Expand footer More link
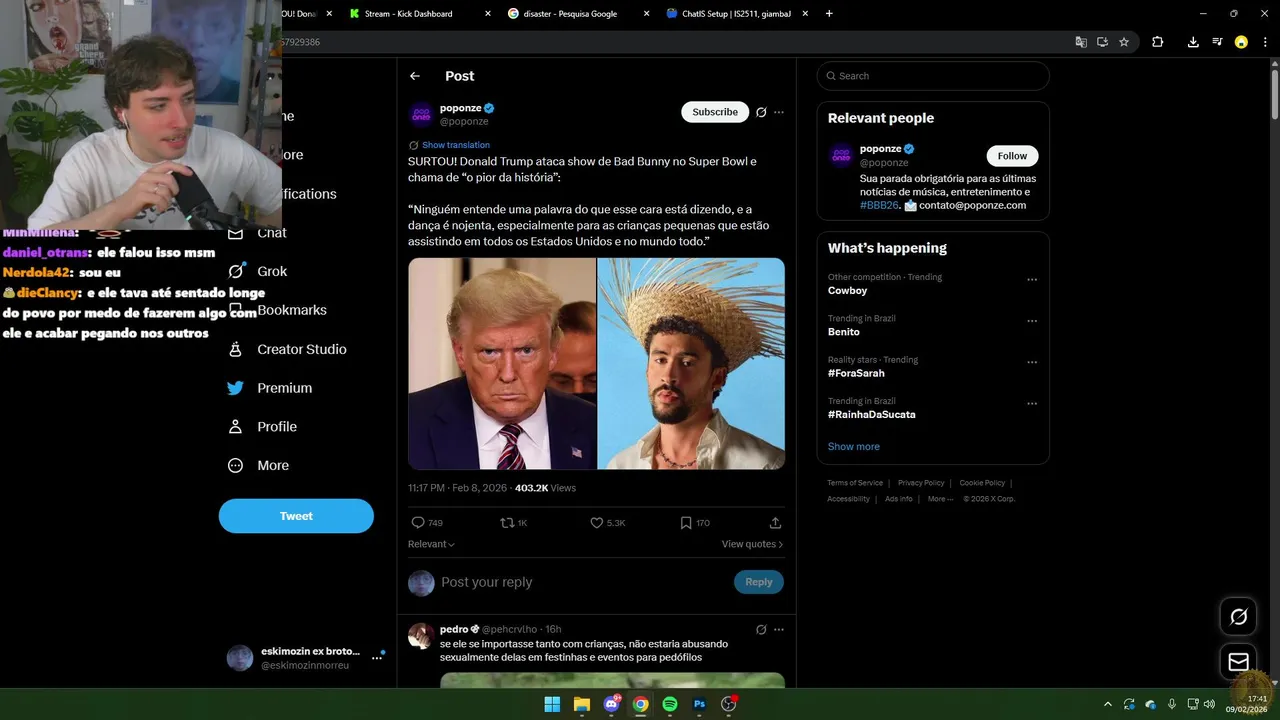Image resolution: width=1280 pixels, height=720 pixels. 940,499
